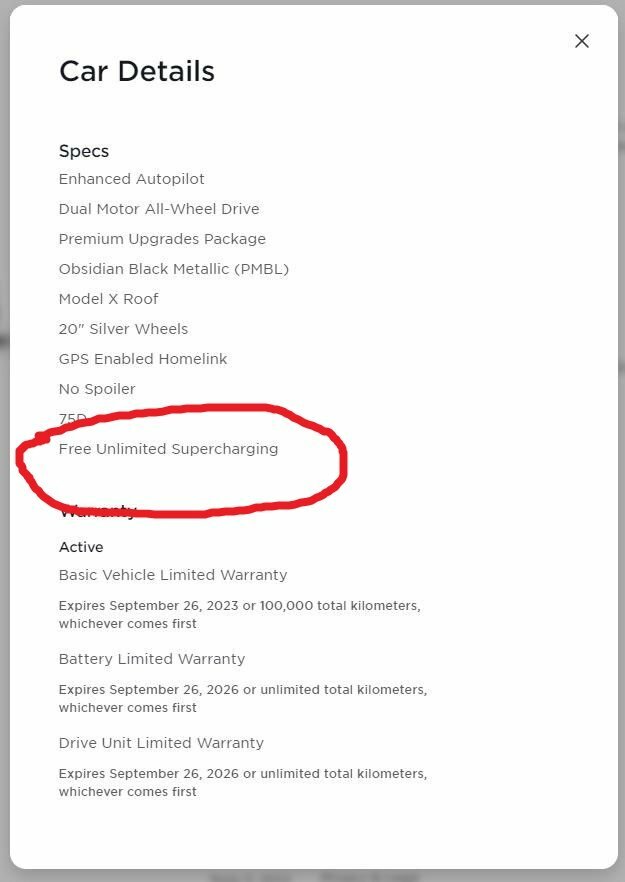The image size is (625, 882).
Task: Select Basic Vehicle Limited Warranty title
Action: pyautogui.click(x=173, y=575)
